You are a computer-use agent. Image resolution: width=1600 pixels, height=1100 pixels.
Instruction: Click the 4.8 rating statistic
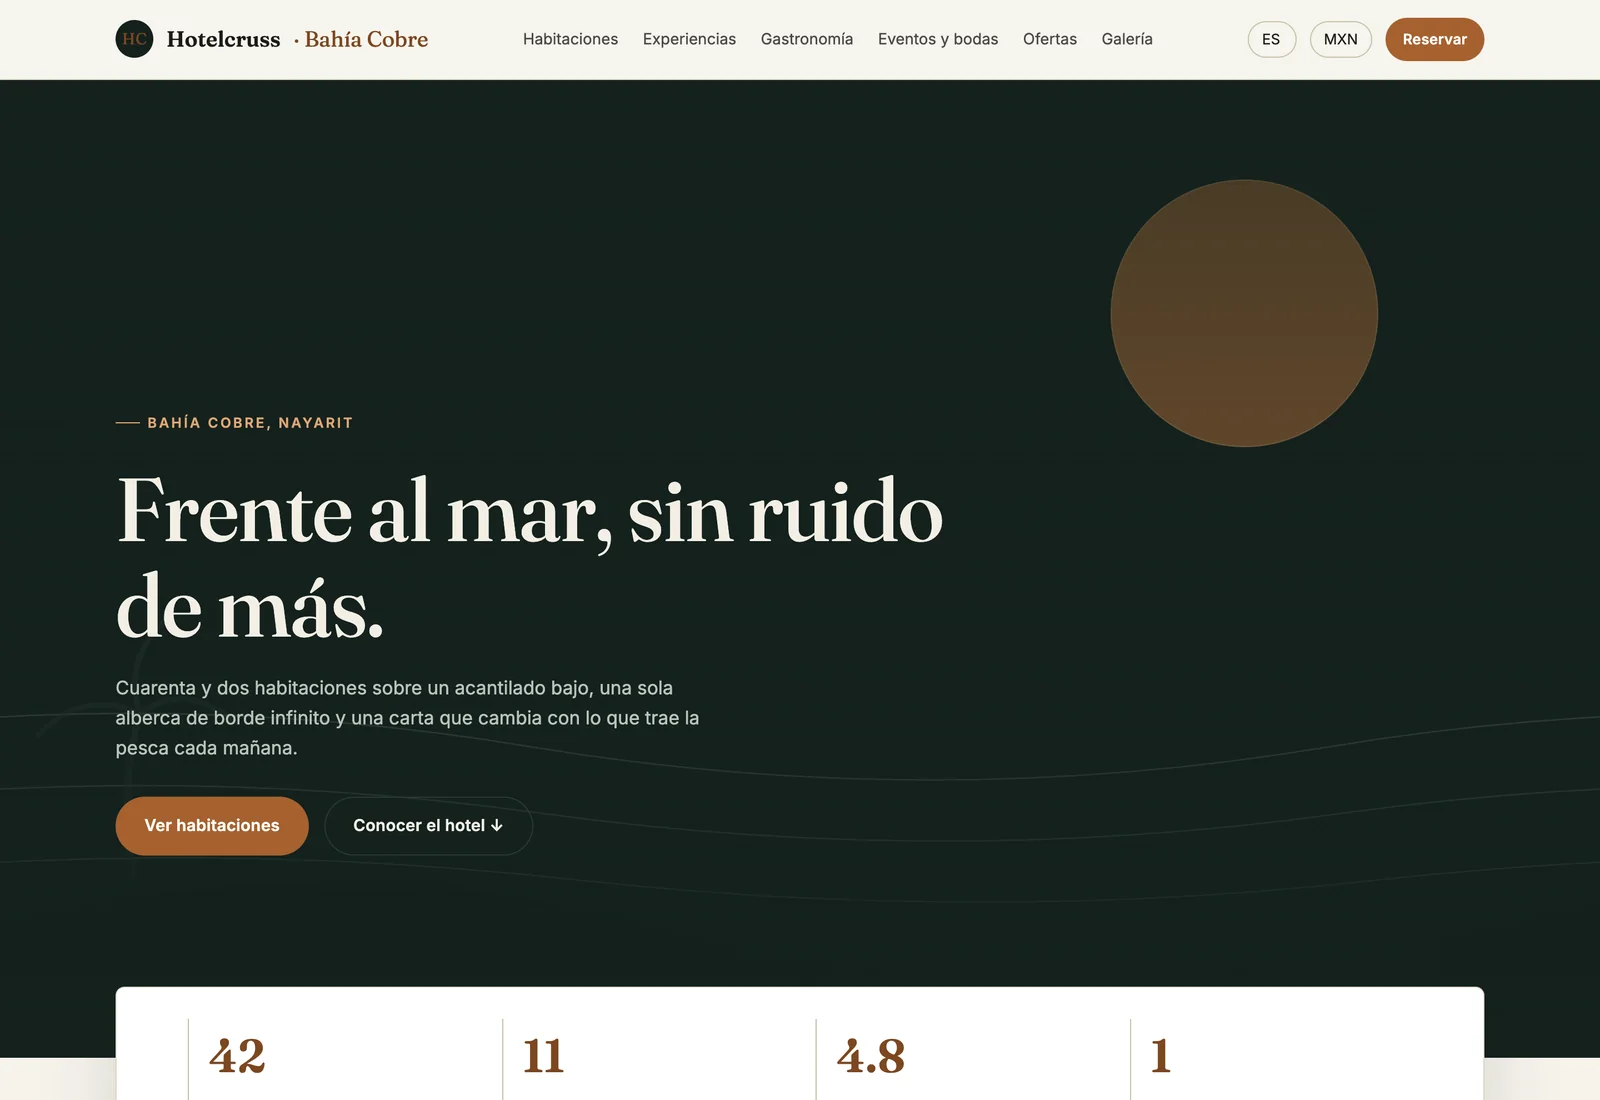click(871, 1056)
